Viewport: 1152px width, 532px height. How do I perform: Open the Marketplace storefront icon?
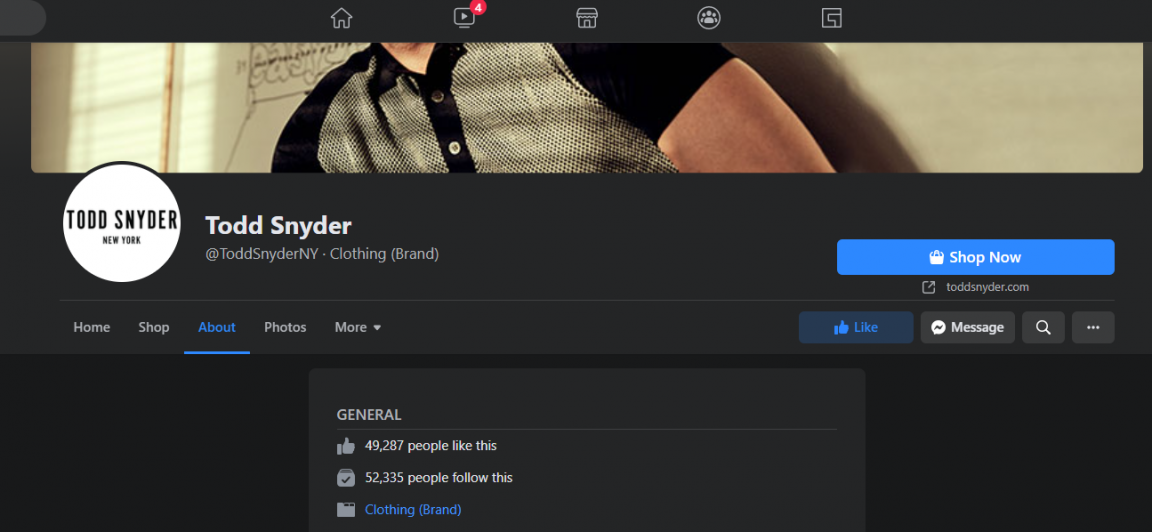pos(586,18)
